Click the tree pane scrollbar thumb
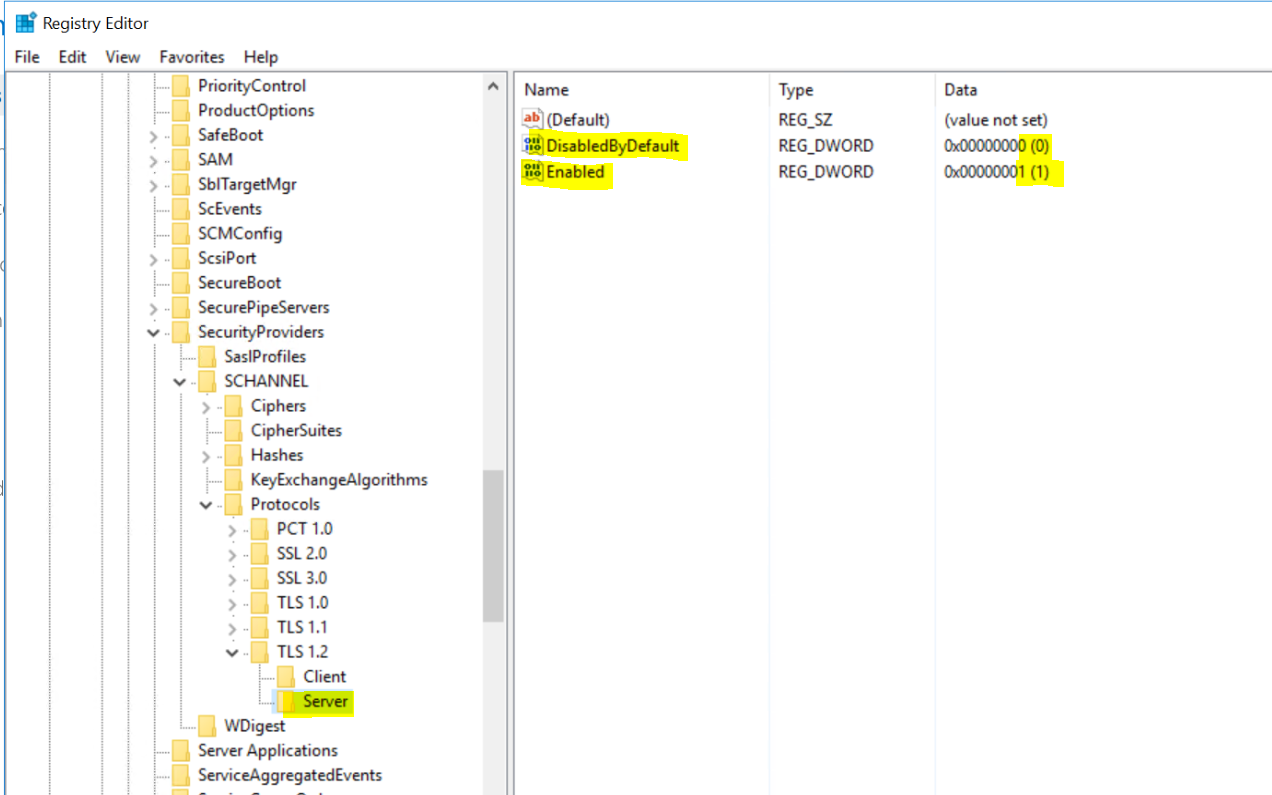 (x=493, y=546)
